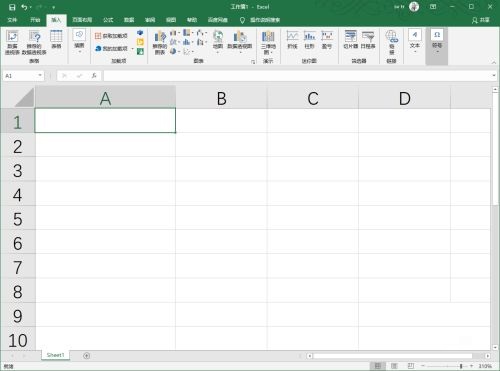Insert a Link (链接) from the ribbon
The width and height of the screenshot is (500, 371).
(x=392, y=42)
